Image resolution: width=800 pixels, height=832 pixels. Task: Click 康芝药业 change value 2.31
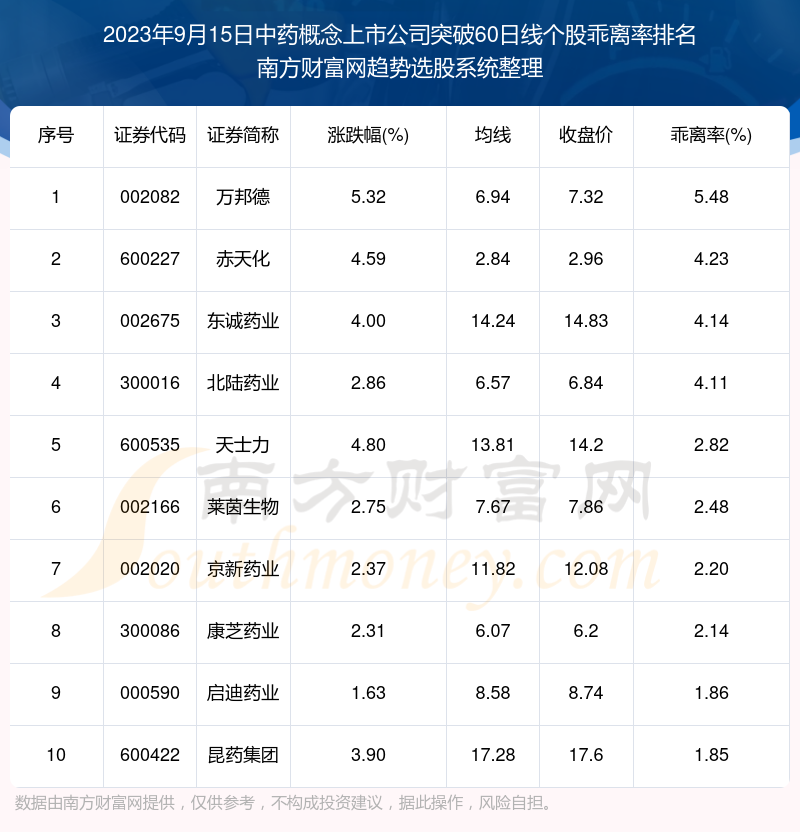[368, 631]
